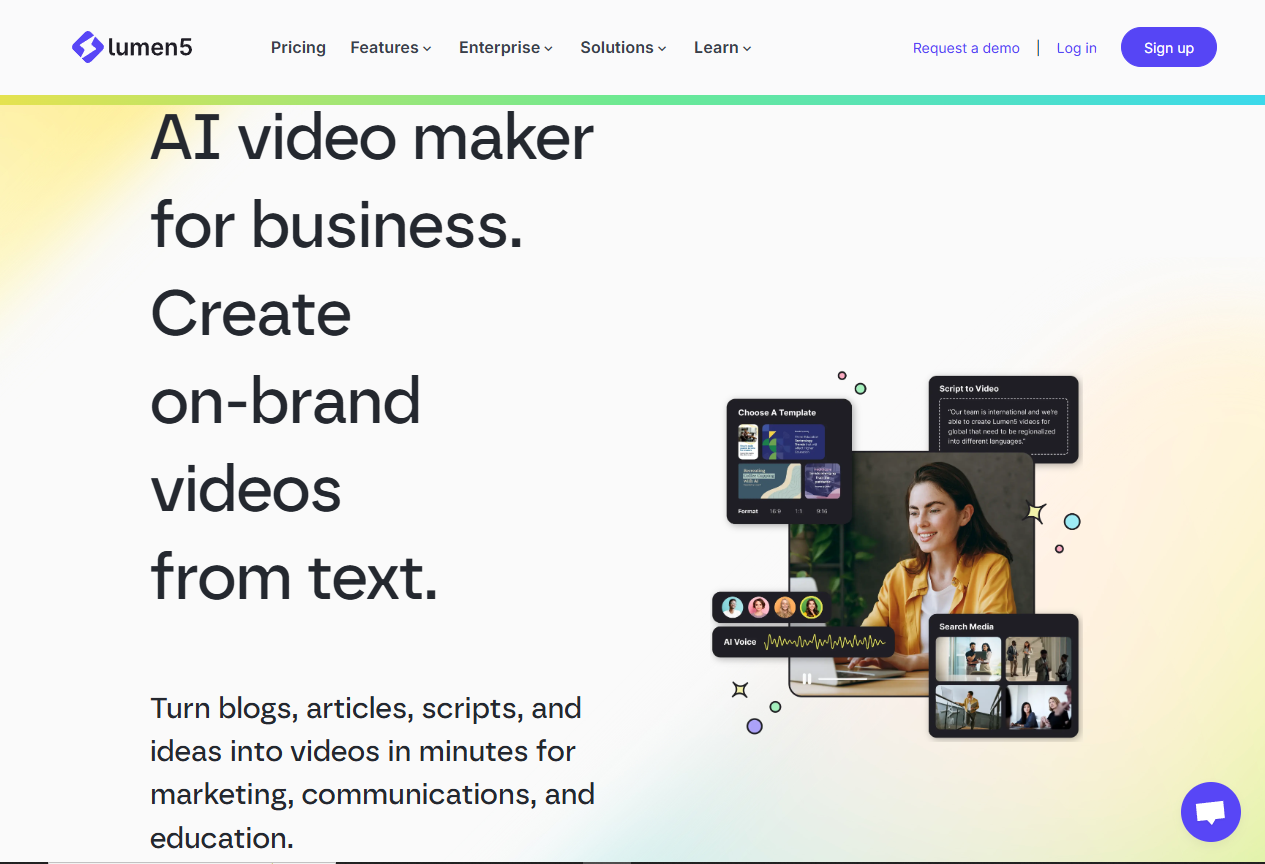Click the pause icon on the video preview
Image resolution: width=1265 pixels, height=864 pixels.
tap(807, 679)
